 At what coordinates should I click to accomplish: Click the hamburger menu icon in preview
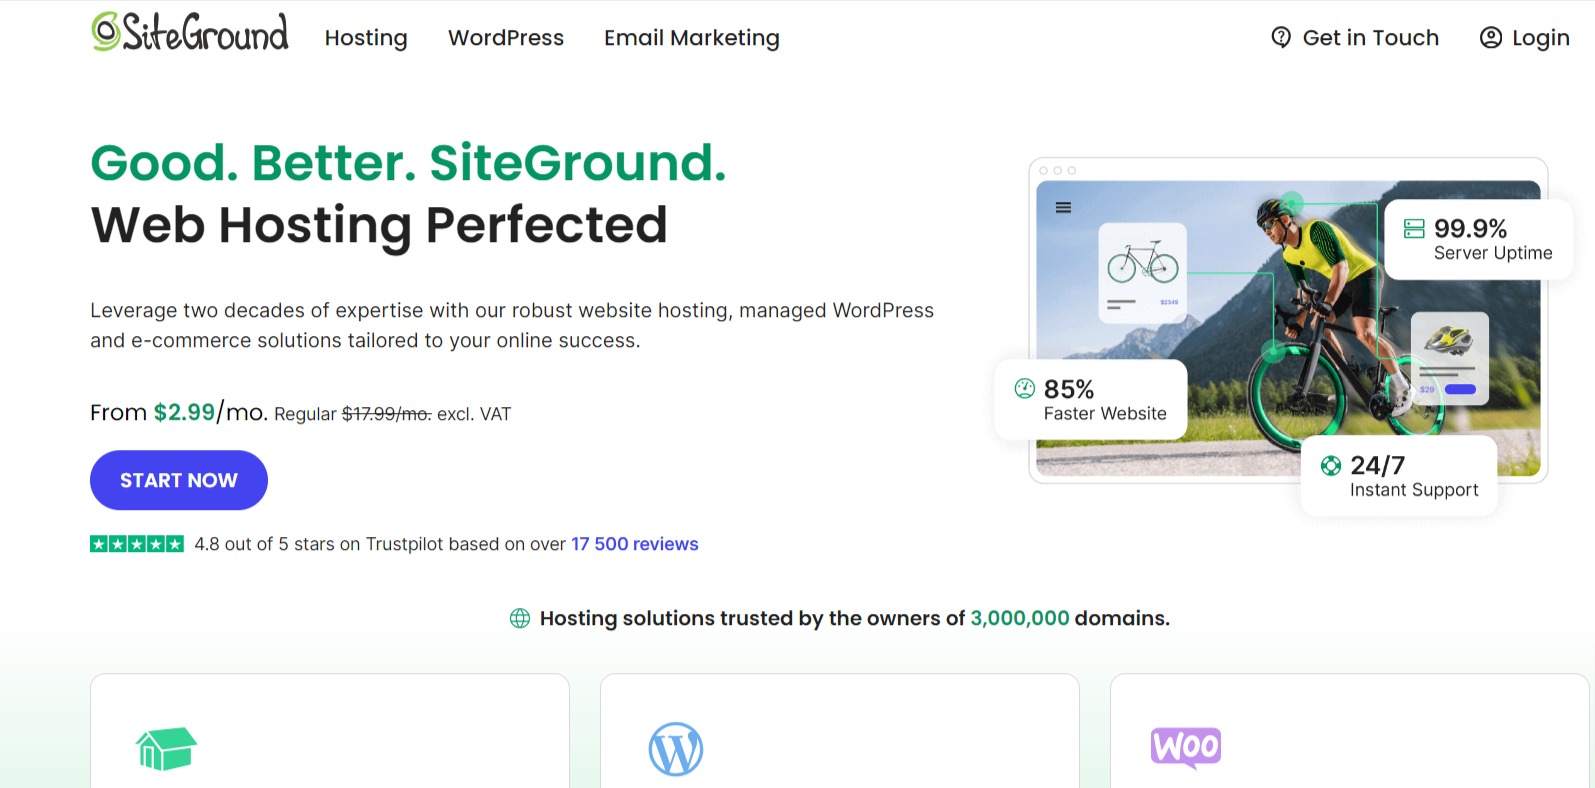point(1063,208)
